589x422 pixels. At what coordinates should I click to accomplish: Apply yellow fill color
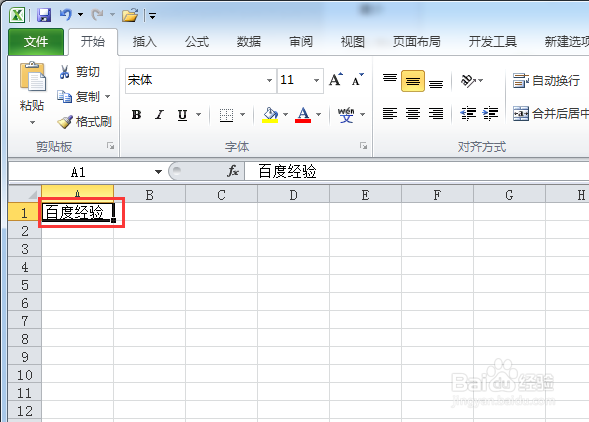[x=270, y=114]
